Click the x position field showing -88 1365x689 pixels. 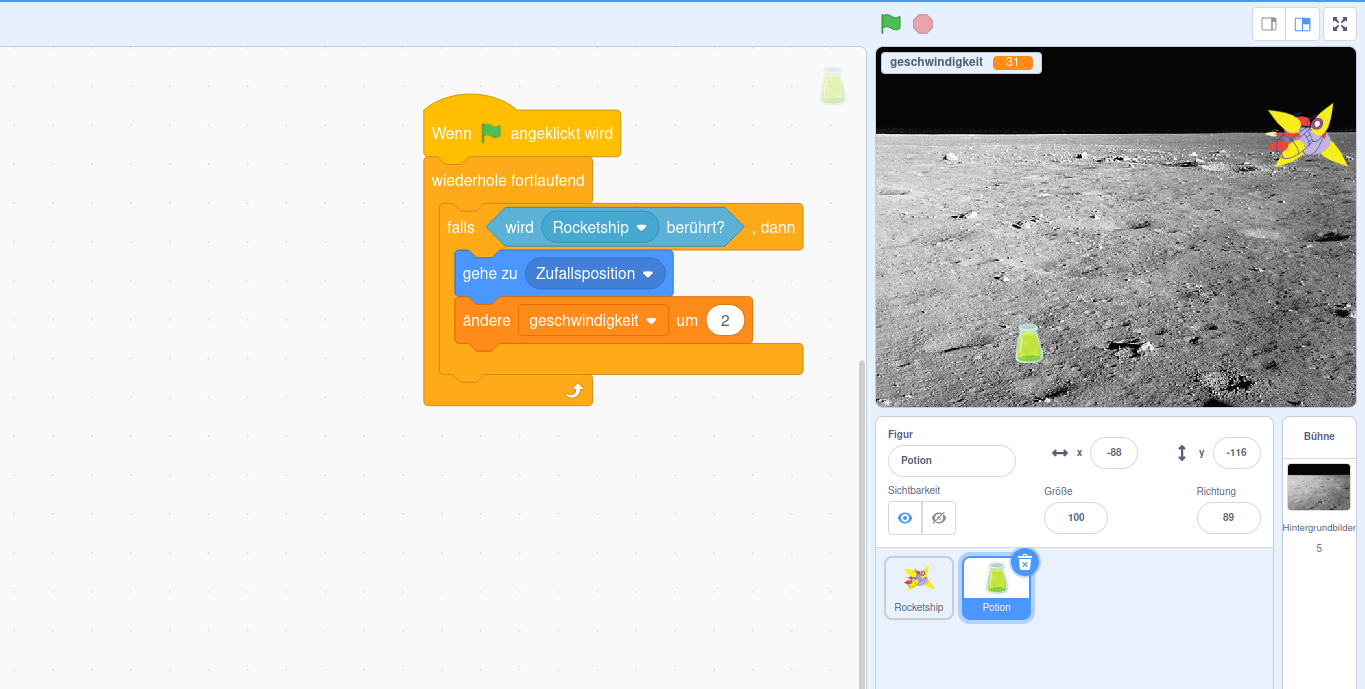(1114, 453)
